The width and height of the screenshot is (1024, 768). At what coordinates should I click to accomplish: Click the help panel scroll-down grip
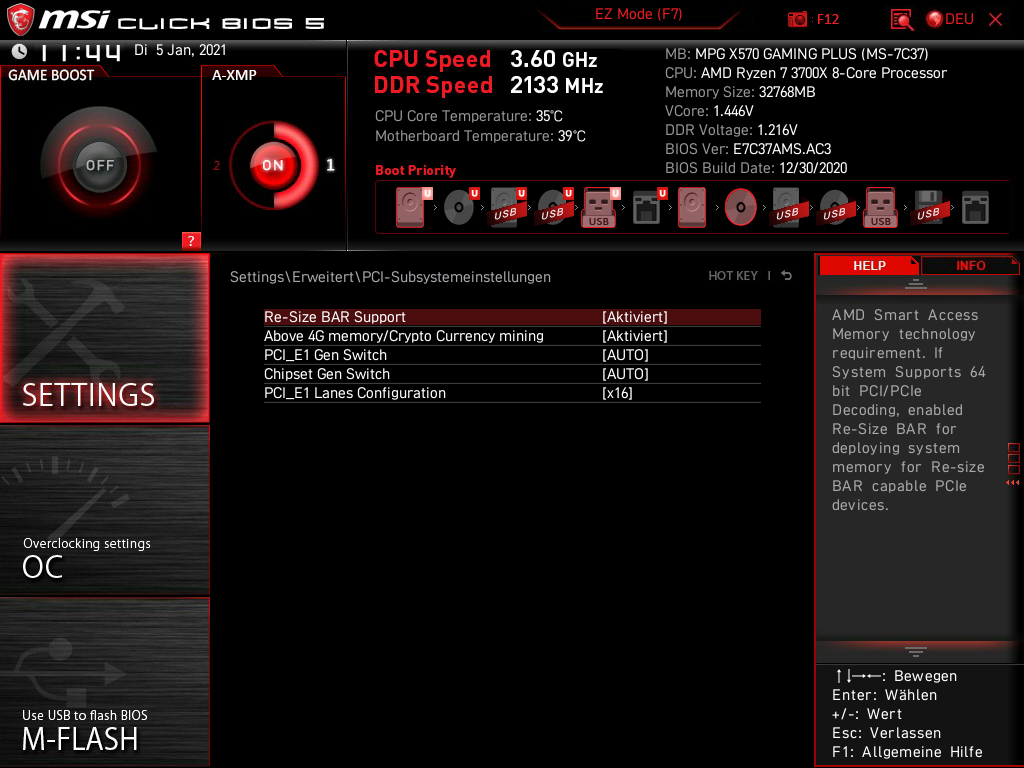(x=916, y=652)
